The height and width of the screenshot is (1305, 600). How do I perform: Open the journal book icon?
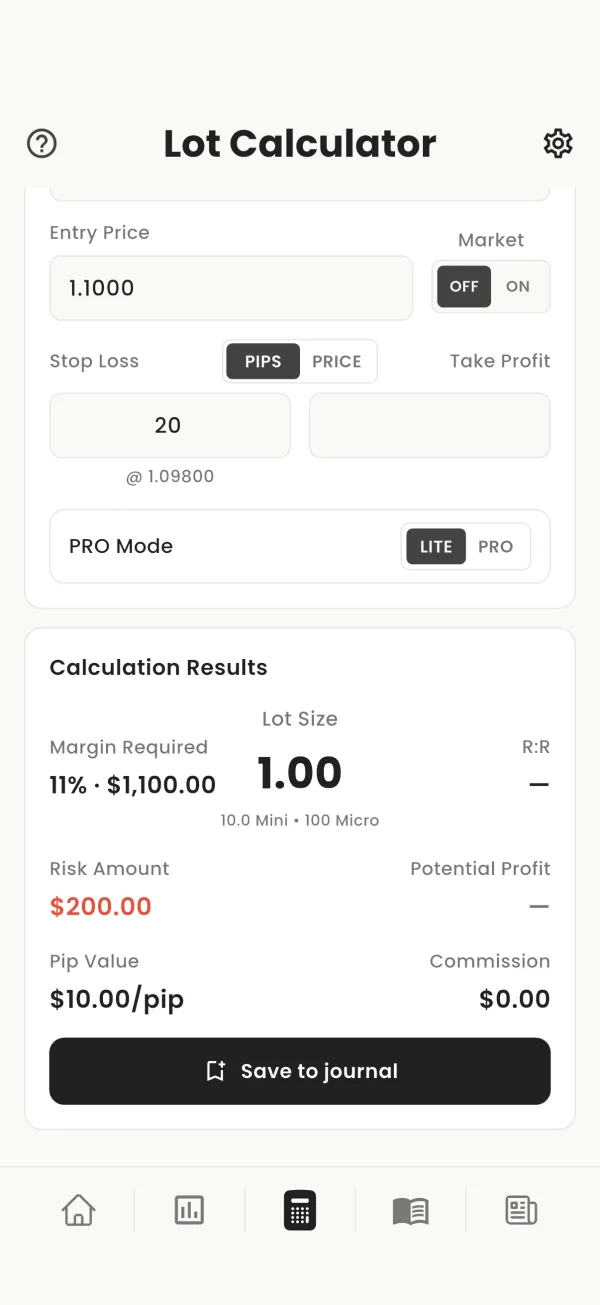410,1211
